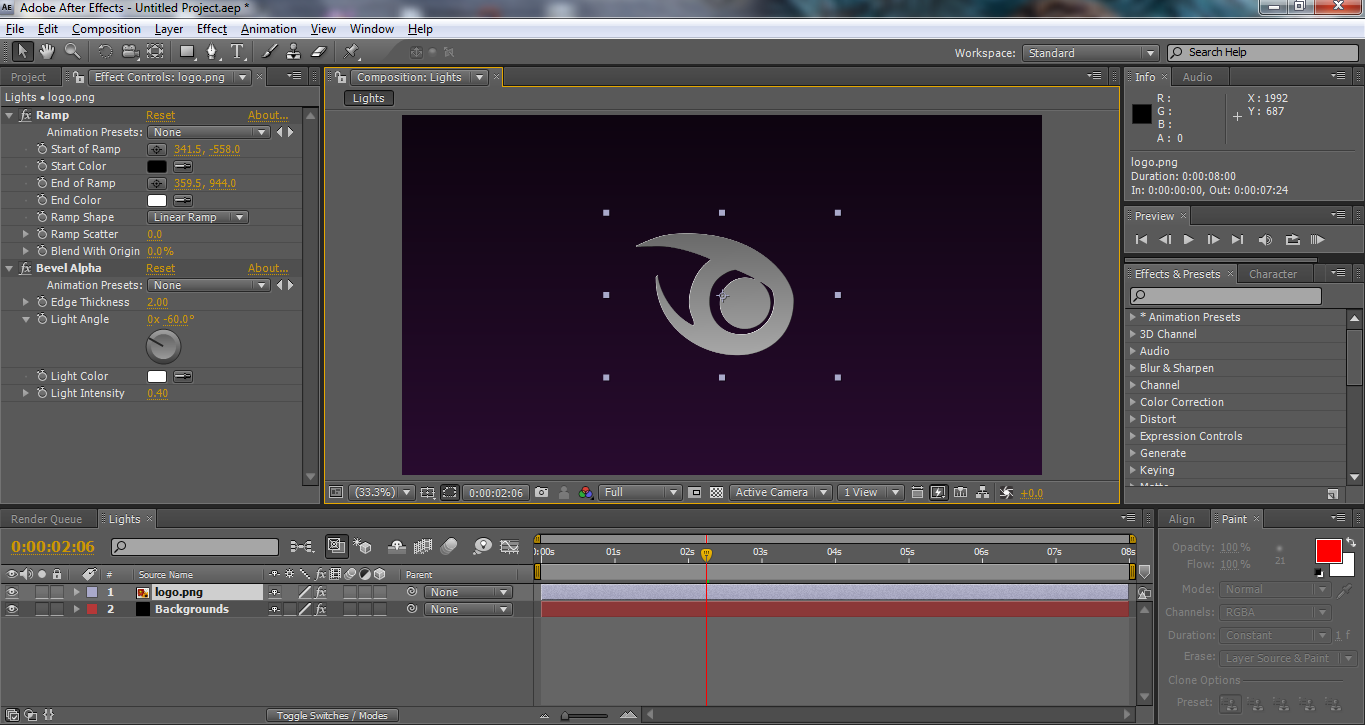Expand logo.png layer properties triangle

coord(77,592)
